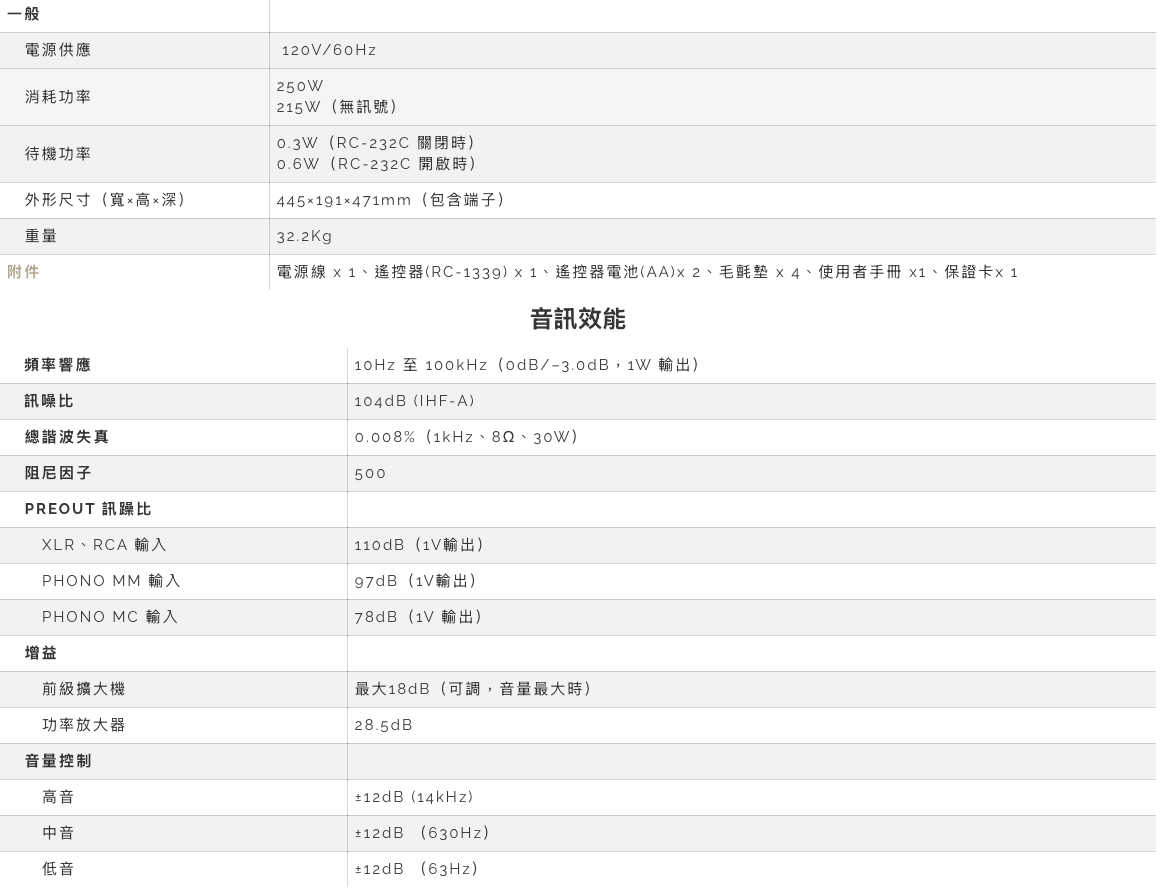Click the 一般 section header
Screen dimensions: 1164x890
tap(22, 14)
